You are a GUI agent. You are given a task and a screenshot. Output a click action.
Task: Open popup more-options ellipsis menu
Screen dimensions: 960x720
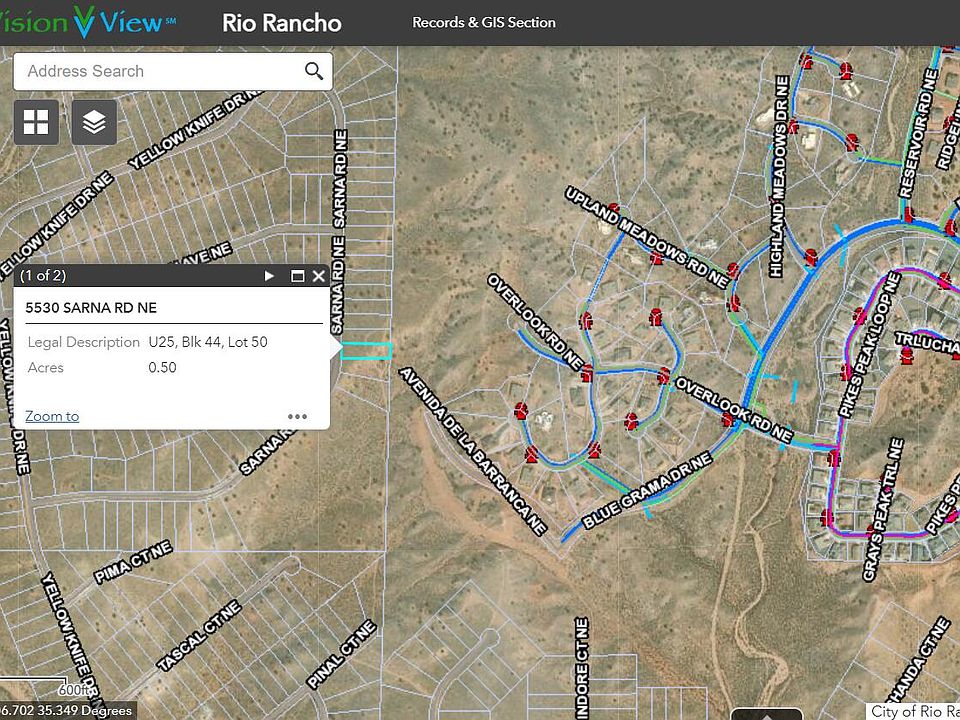pos(298,417)
